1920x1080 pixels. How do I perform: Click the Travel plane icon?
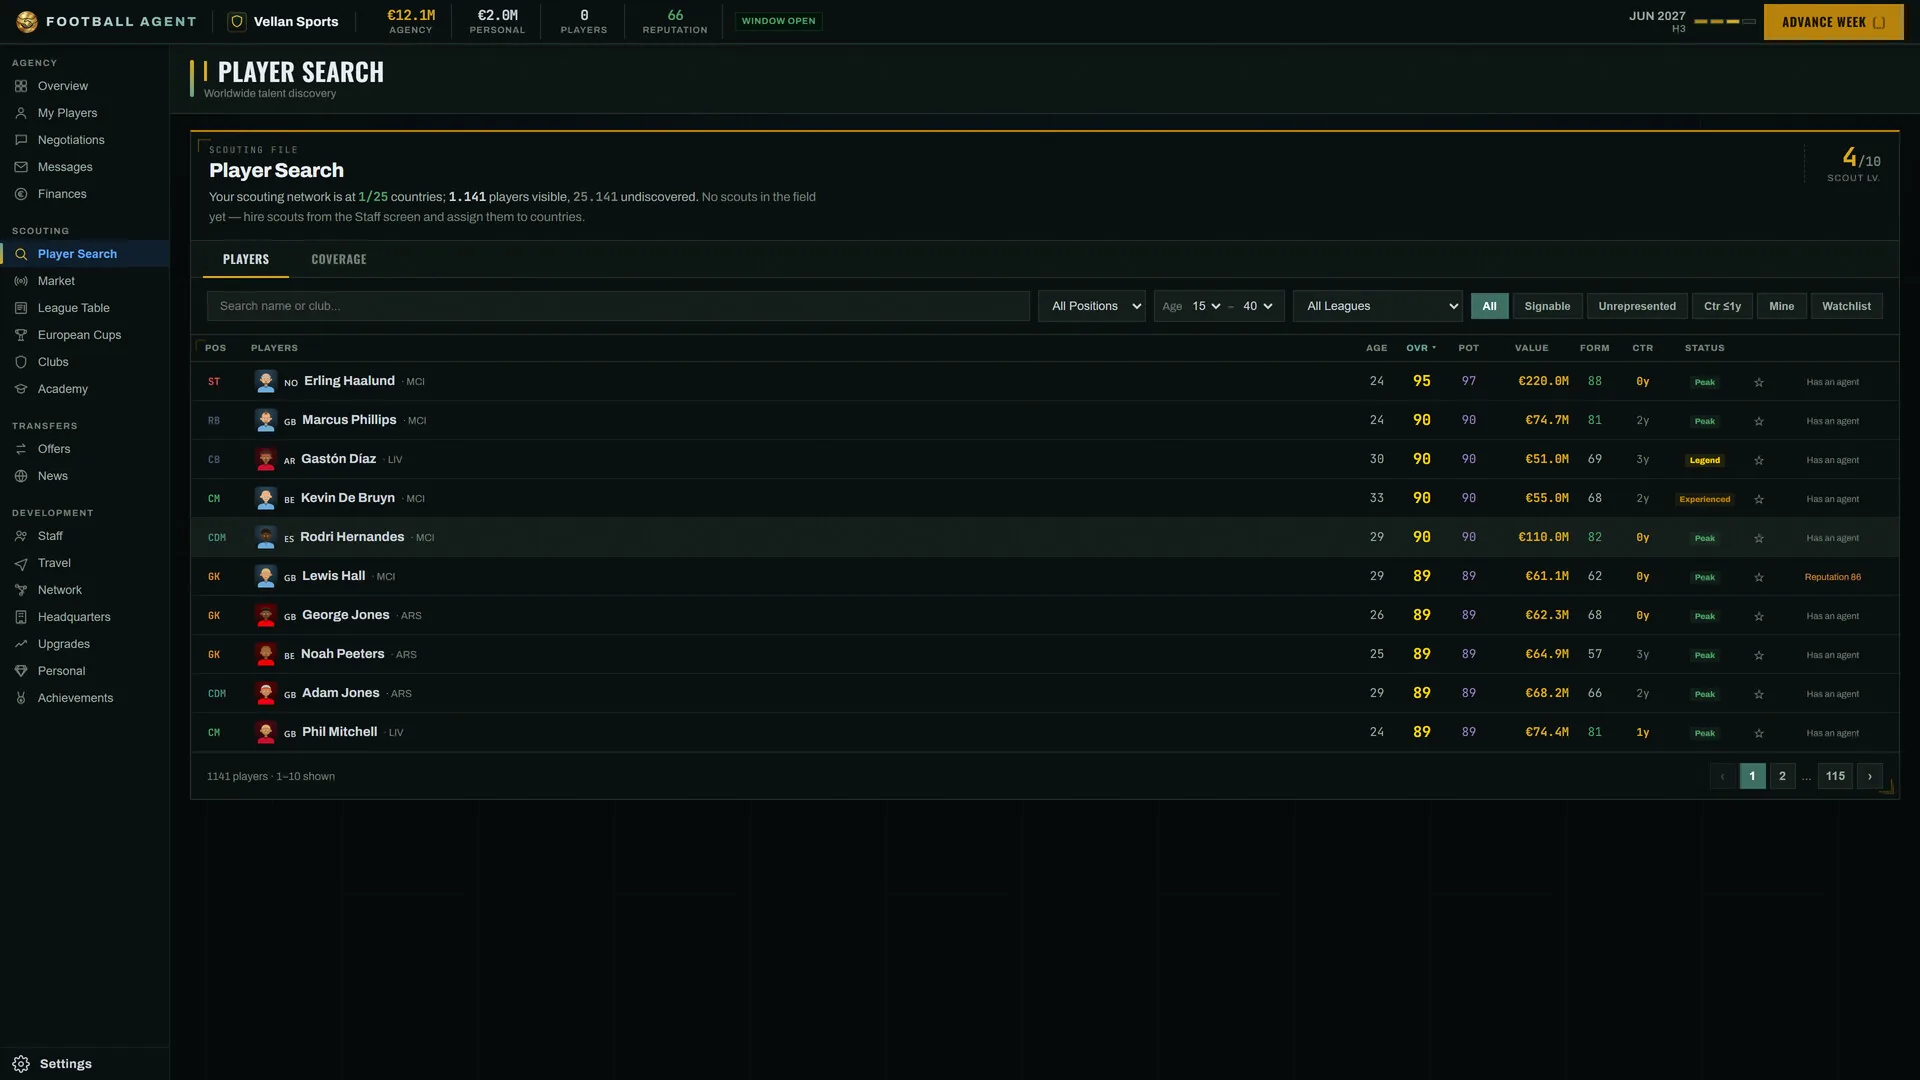[x=21, y=563]
